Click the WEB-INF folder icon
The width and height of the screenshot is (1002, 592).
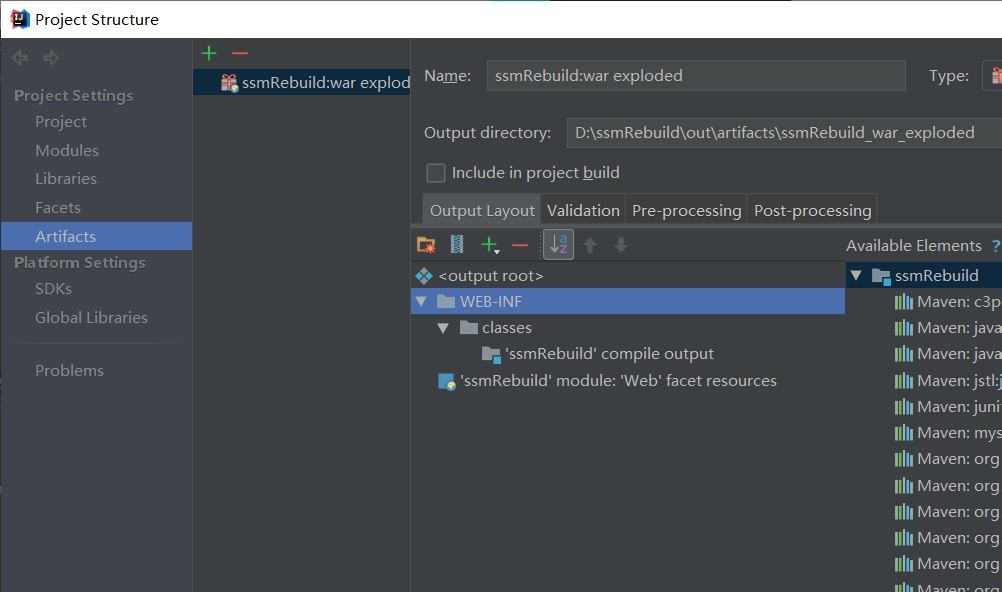pos(446,301)
